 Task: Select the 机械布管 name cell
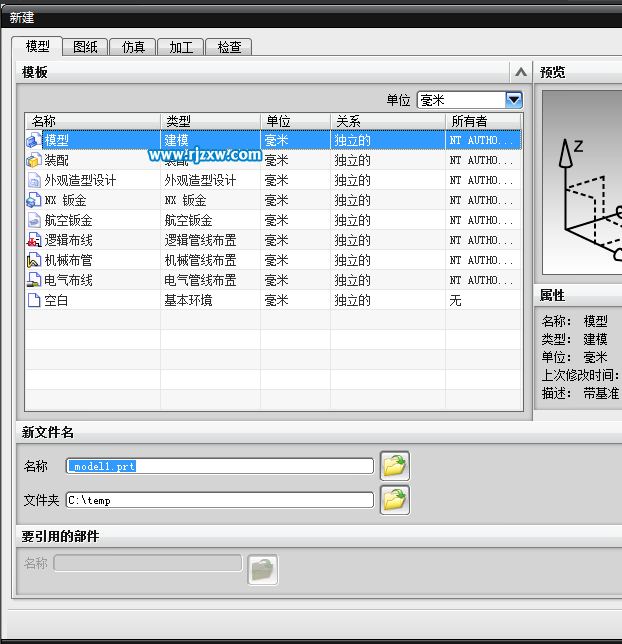click(x=68, y=260)
